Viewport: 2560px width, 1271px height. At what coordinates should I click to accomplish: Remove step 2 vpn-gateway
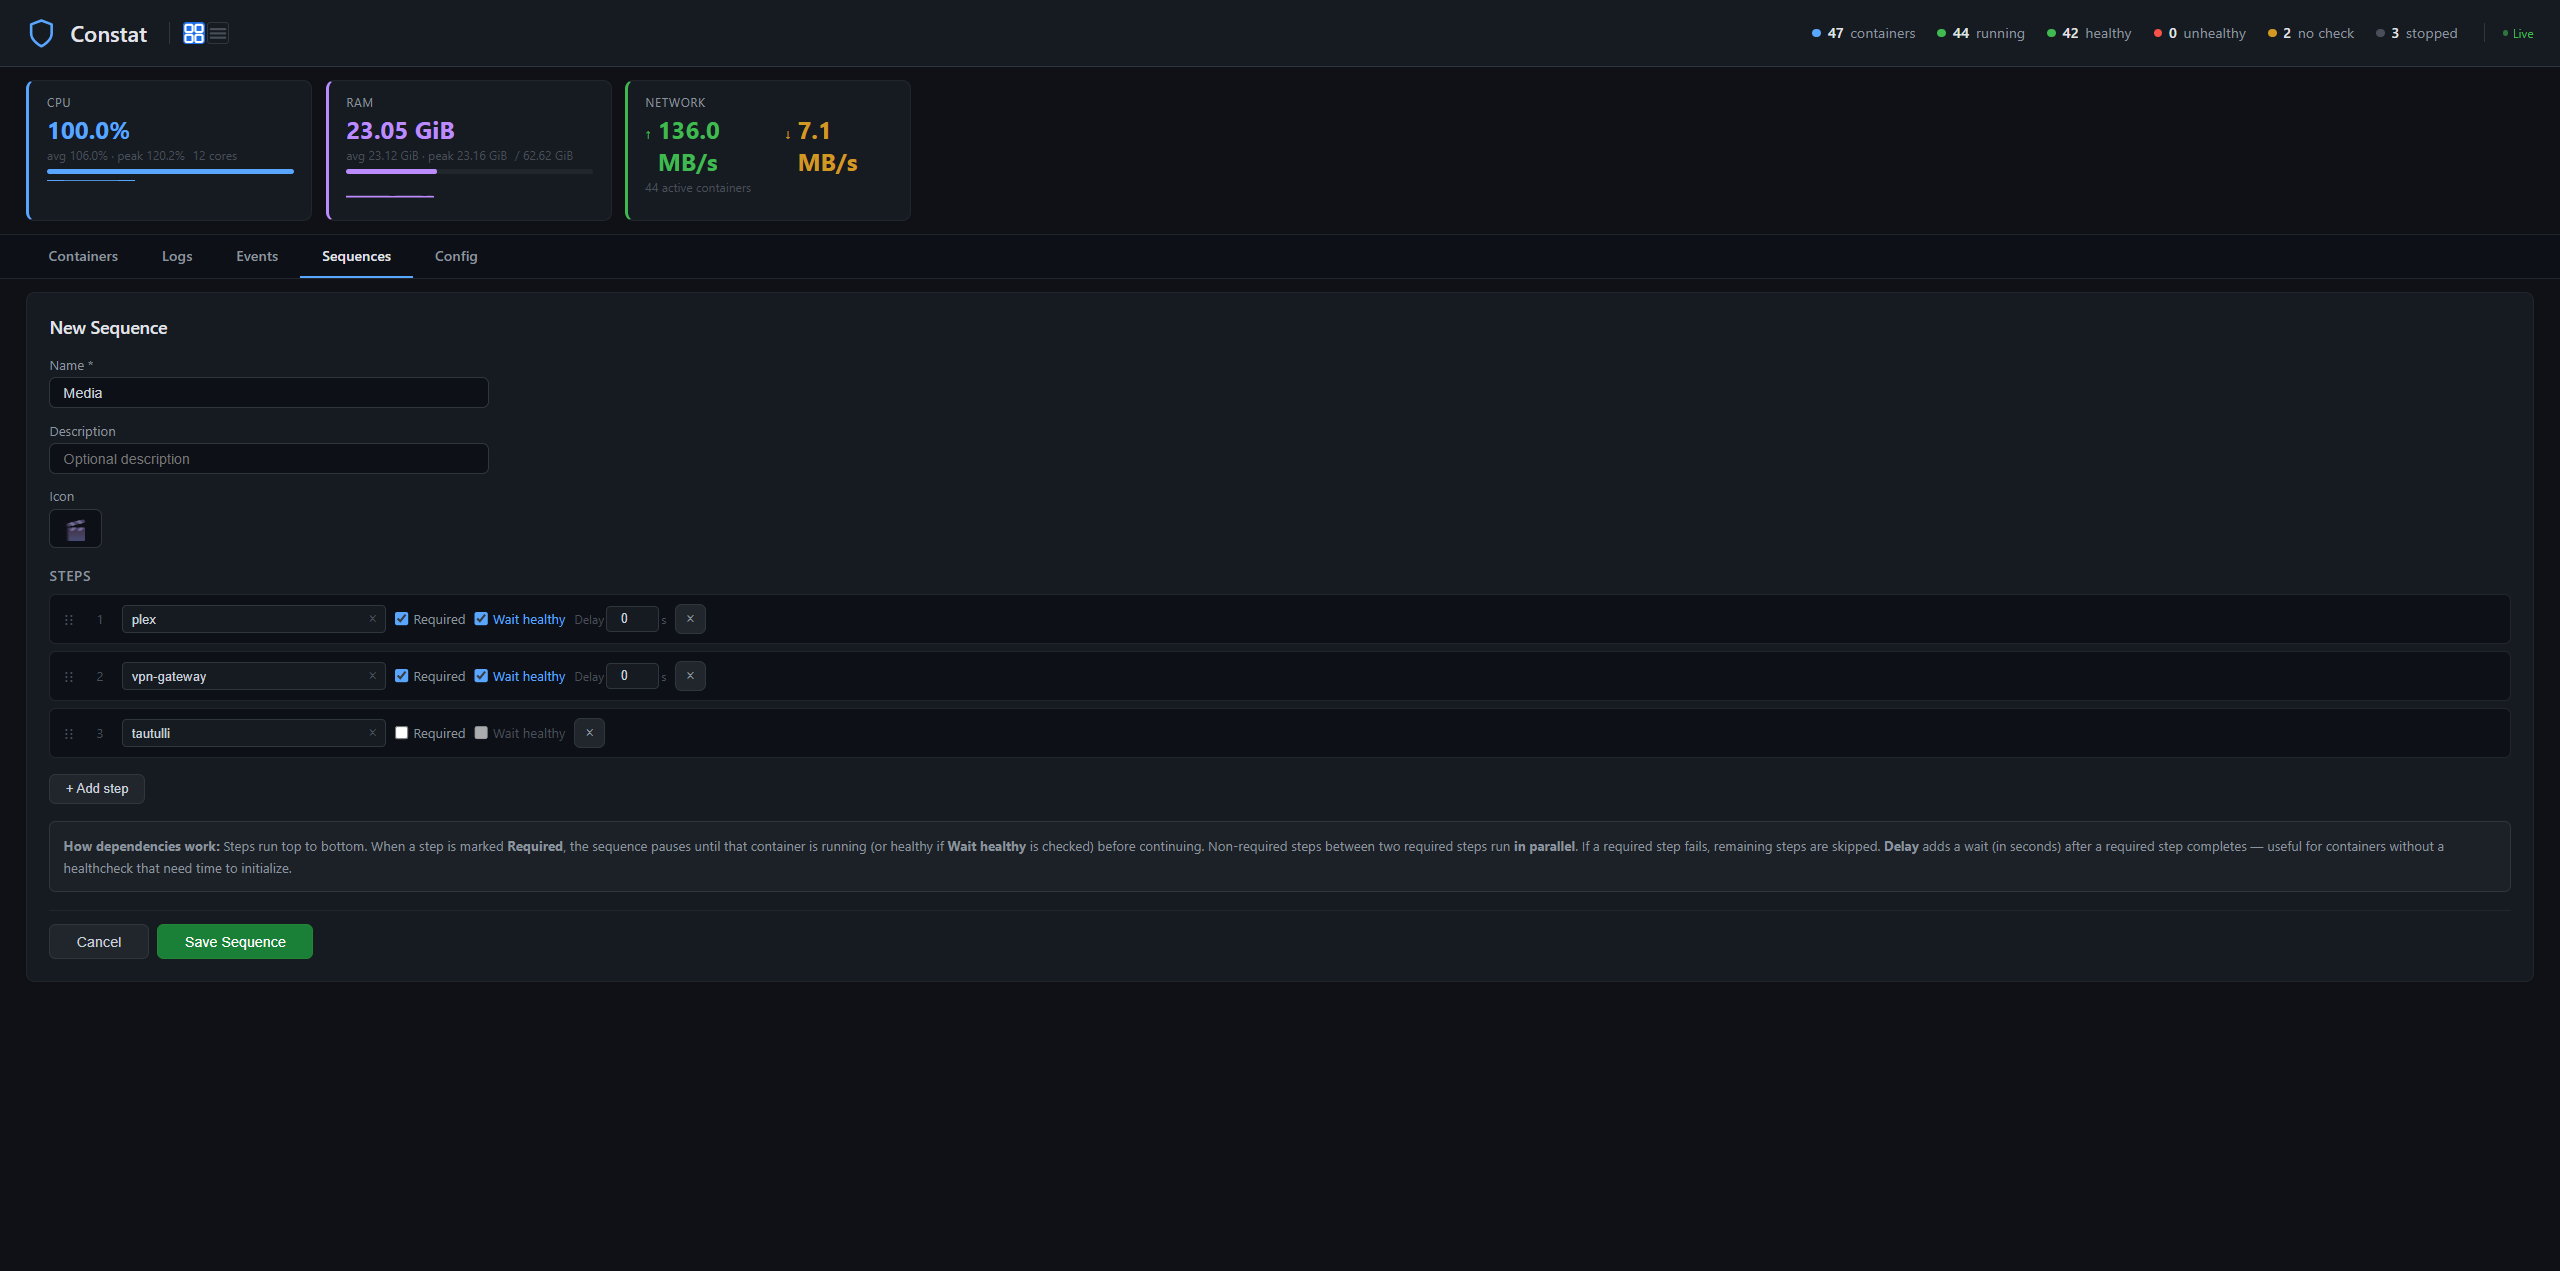pos(690,676)
